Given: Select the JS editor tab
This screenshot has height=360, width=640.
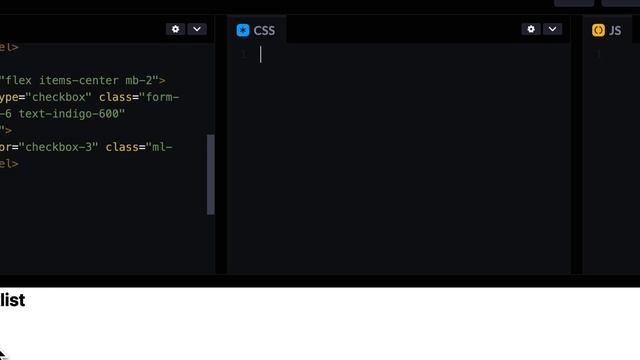Looking at the screenshot, I should (607, 30).
